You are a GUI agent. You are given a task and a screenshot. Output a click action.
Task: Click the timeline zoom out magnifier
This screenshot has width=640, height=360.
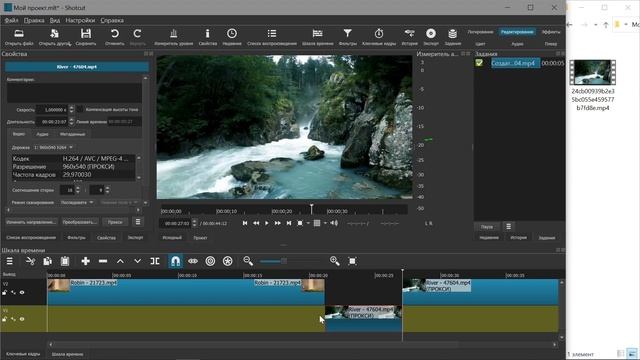[x=248, y=261]
